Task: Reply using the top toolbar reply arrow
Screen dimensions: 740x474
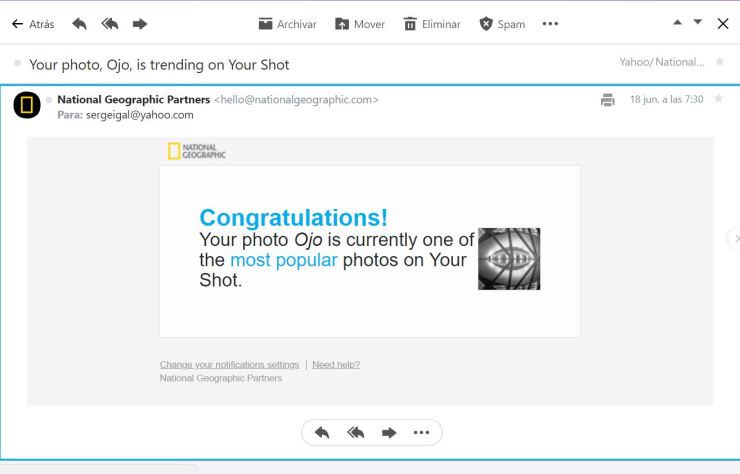Action: [x=79, y=24]
